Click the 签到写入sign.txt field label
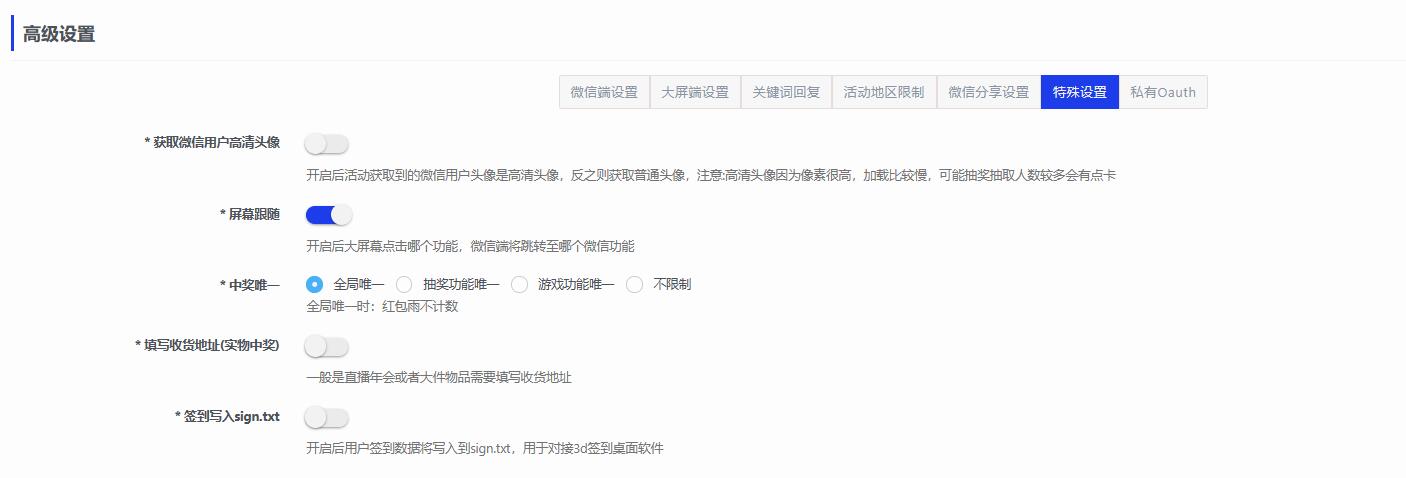 [227, 417]
